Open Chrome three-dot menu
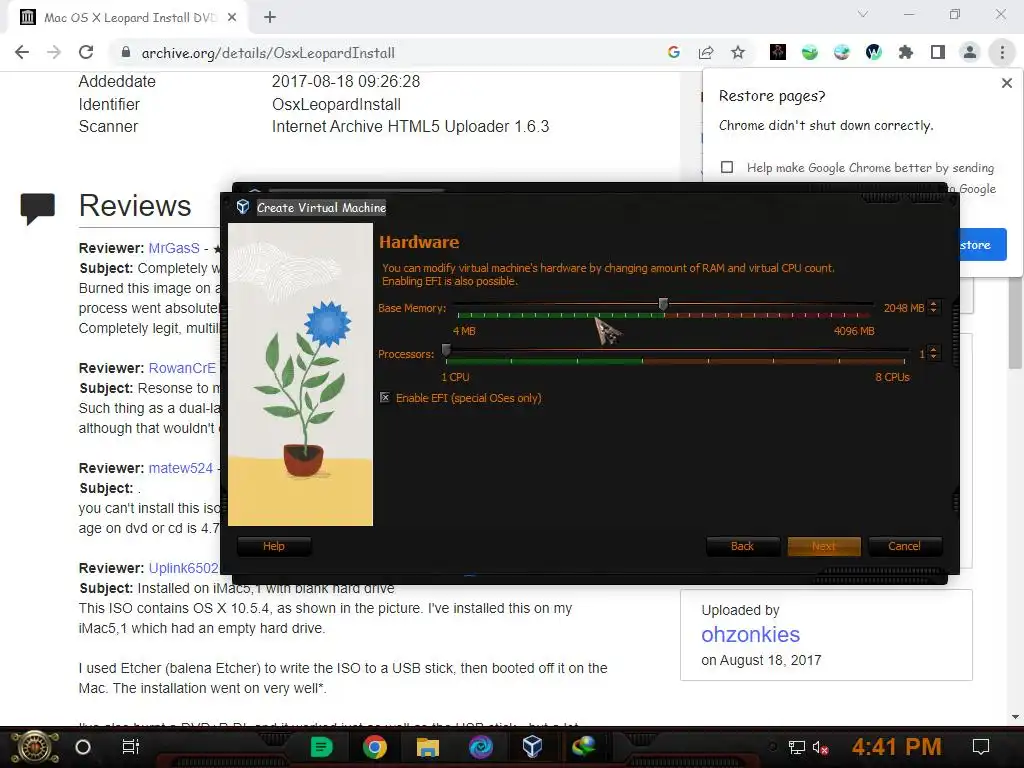The image size is (1024, 768). (1002, 52)
